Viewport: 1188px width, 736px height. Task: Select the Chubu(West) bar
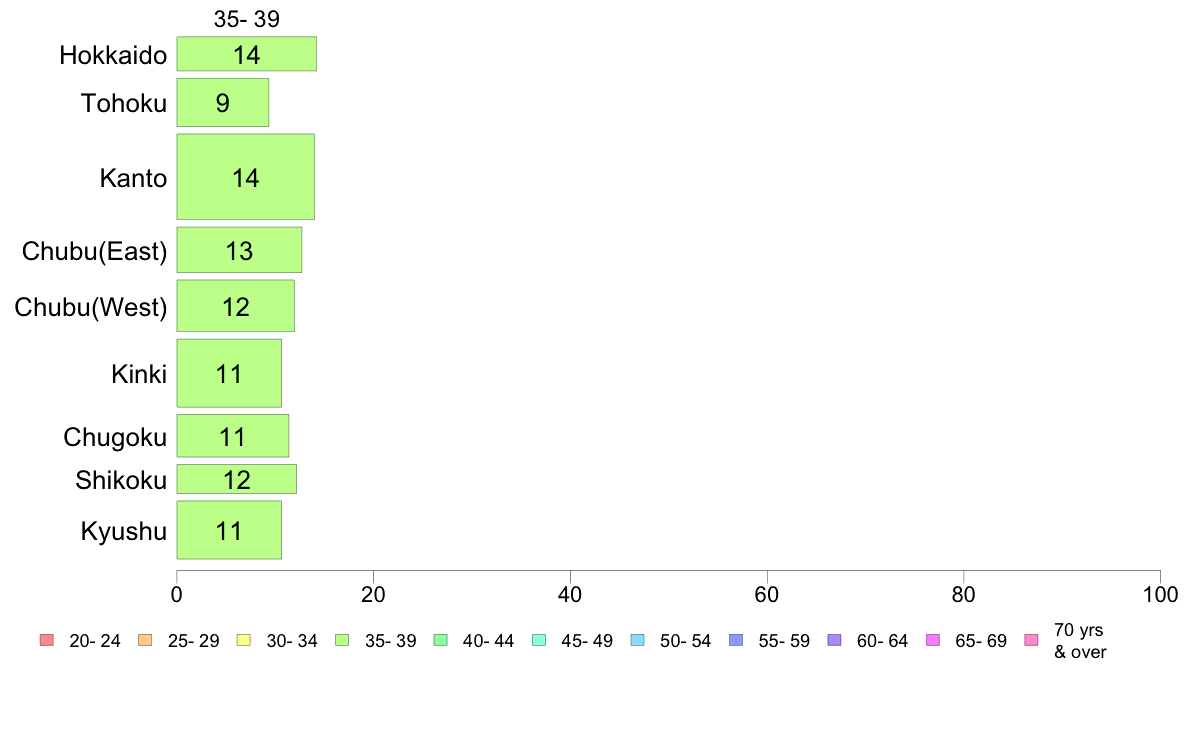236,305
